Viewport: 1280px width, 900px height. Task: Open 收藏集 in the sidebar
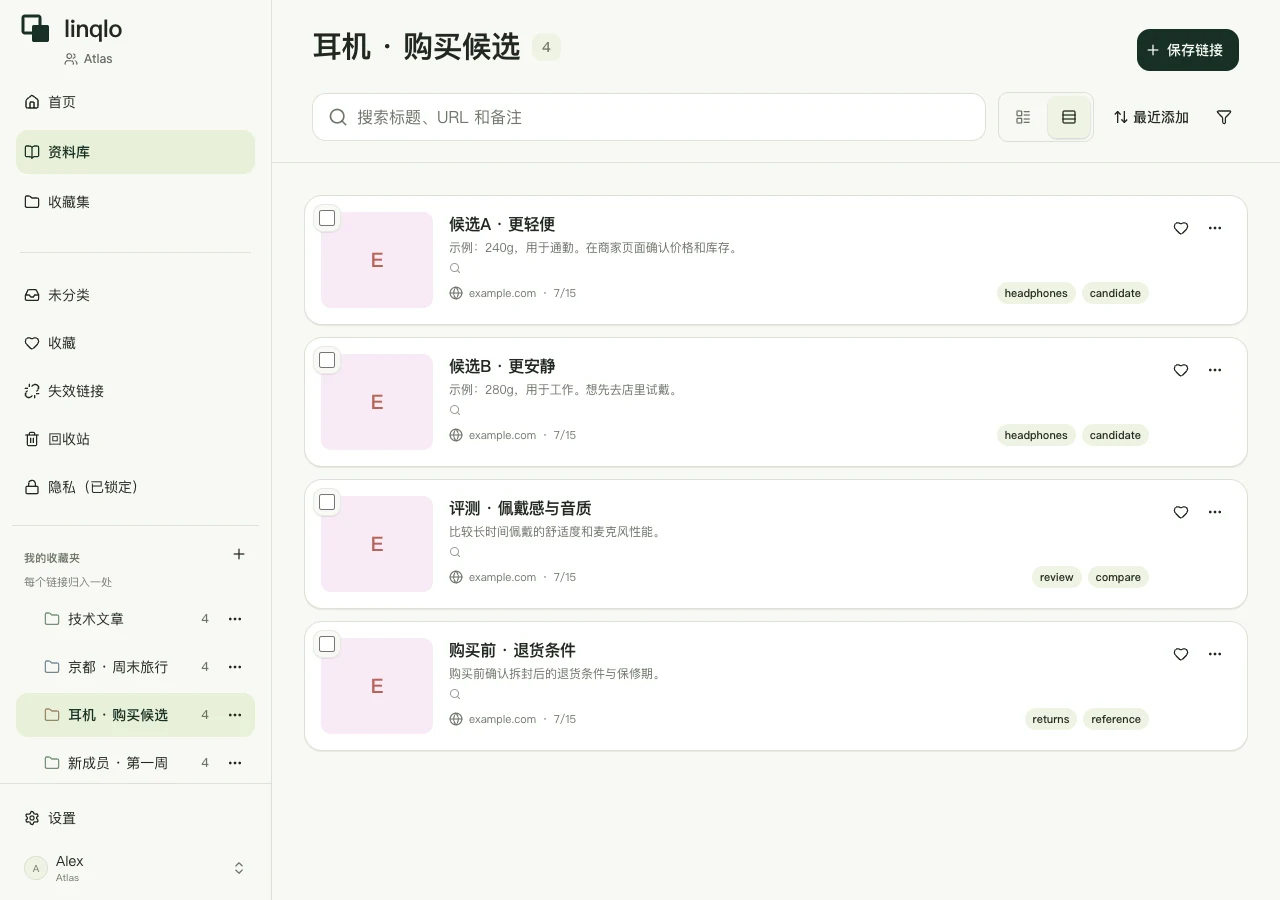tap(135, 202)
